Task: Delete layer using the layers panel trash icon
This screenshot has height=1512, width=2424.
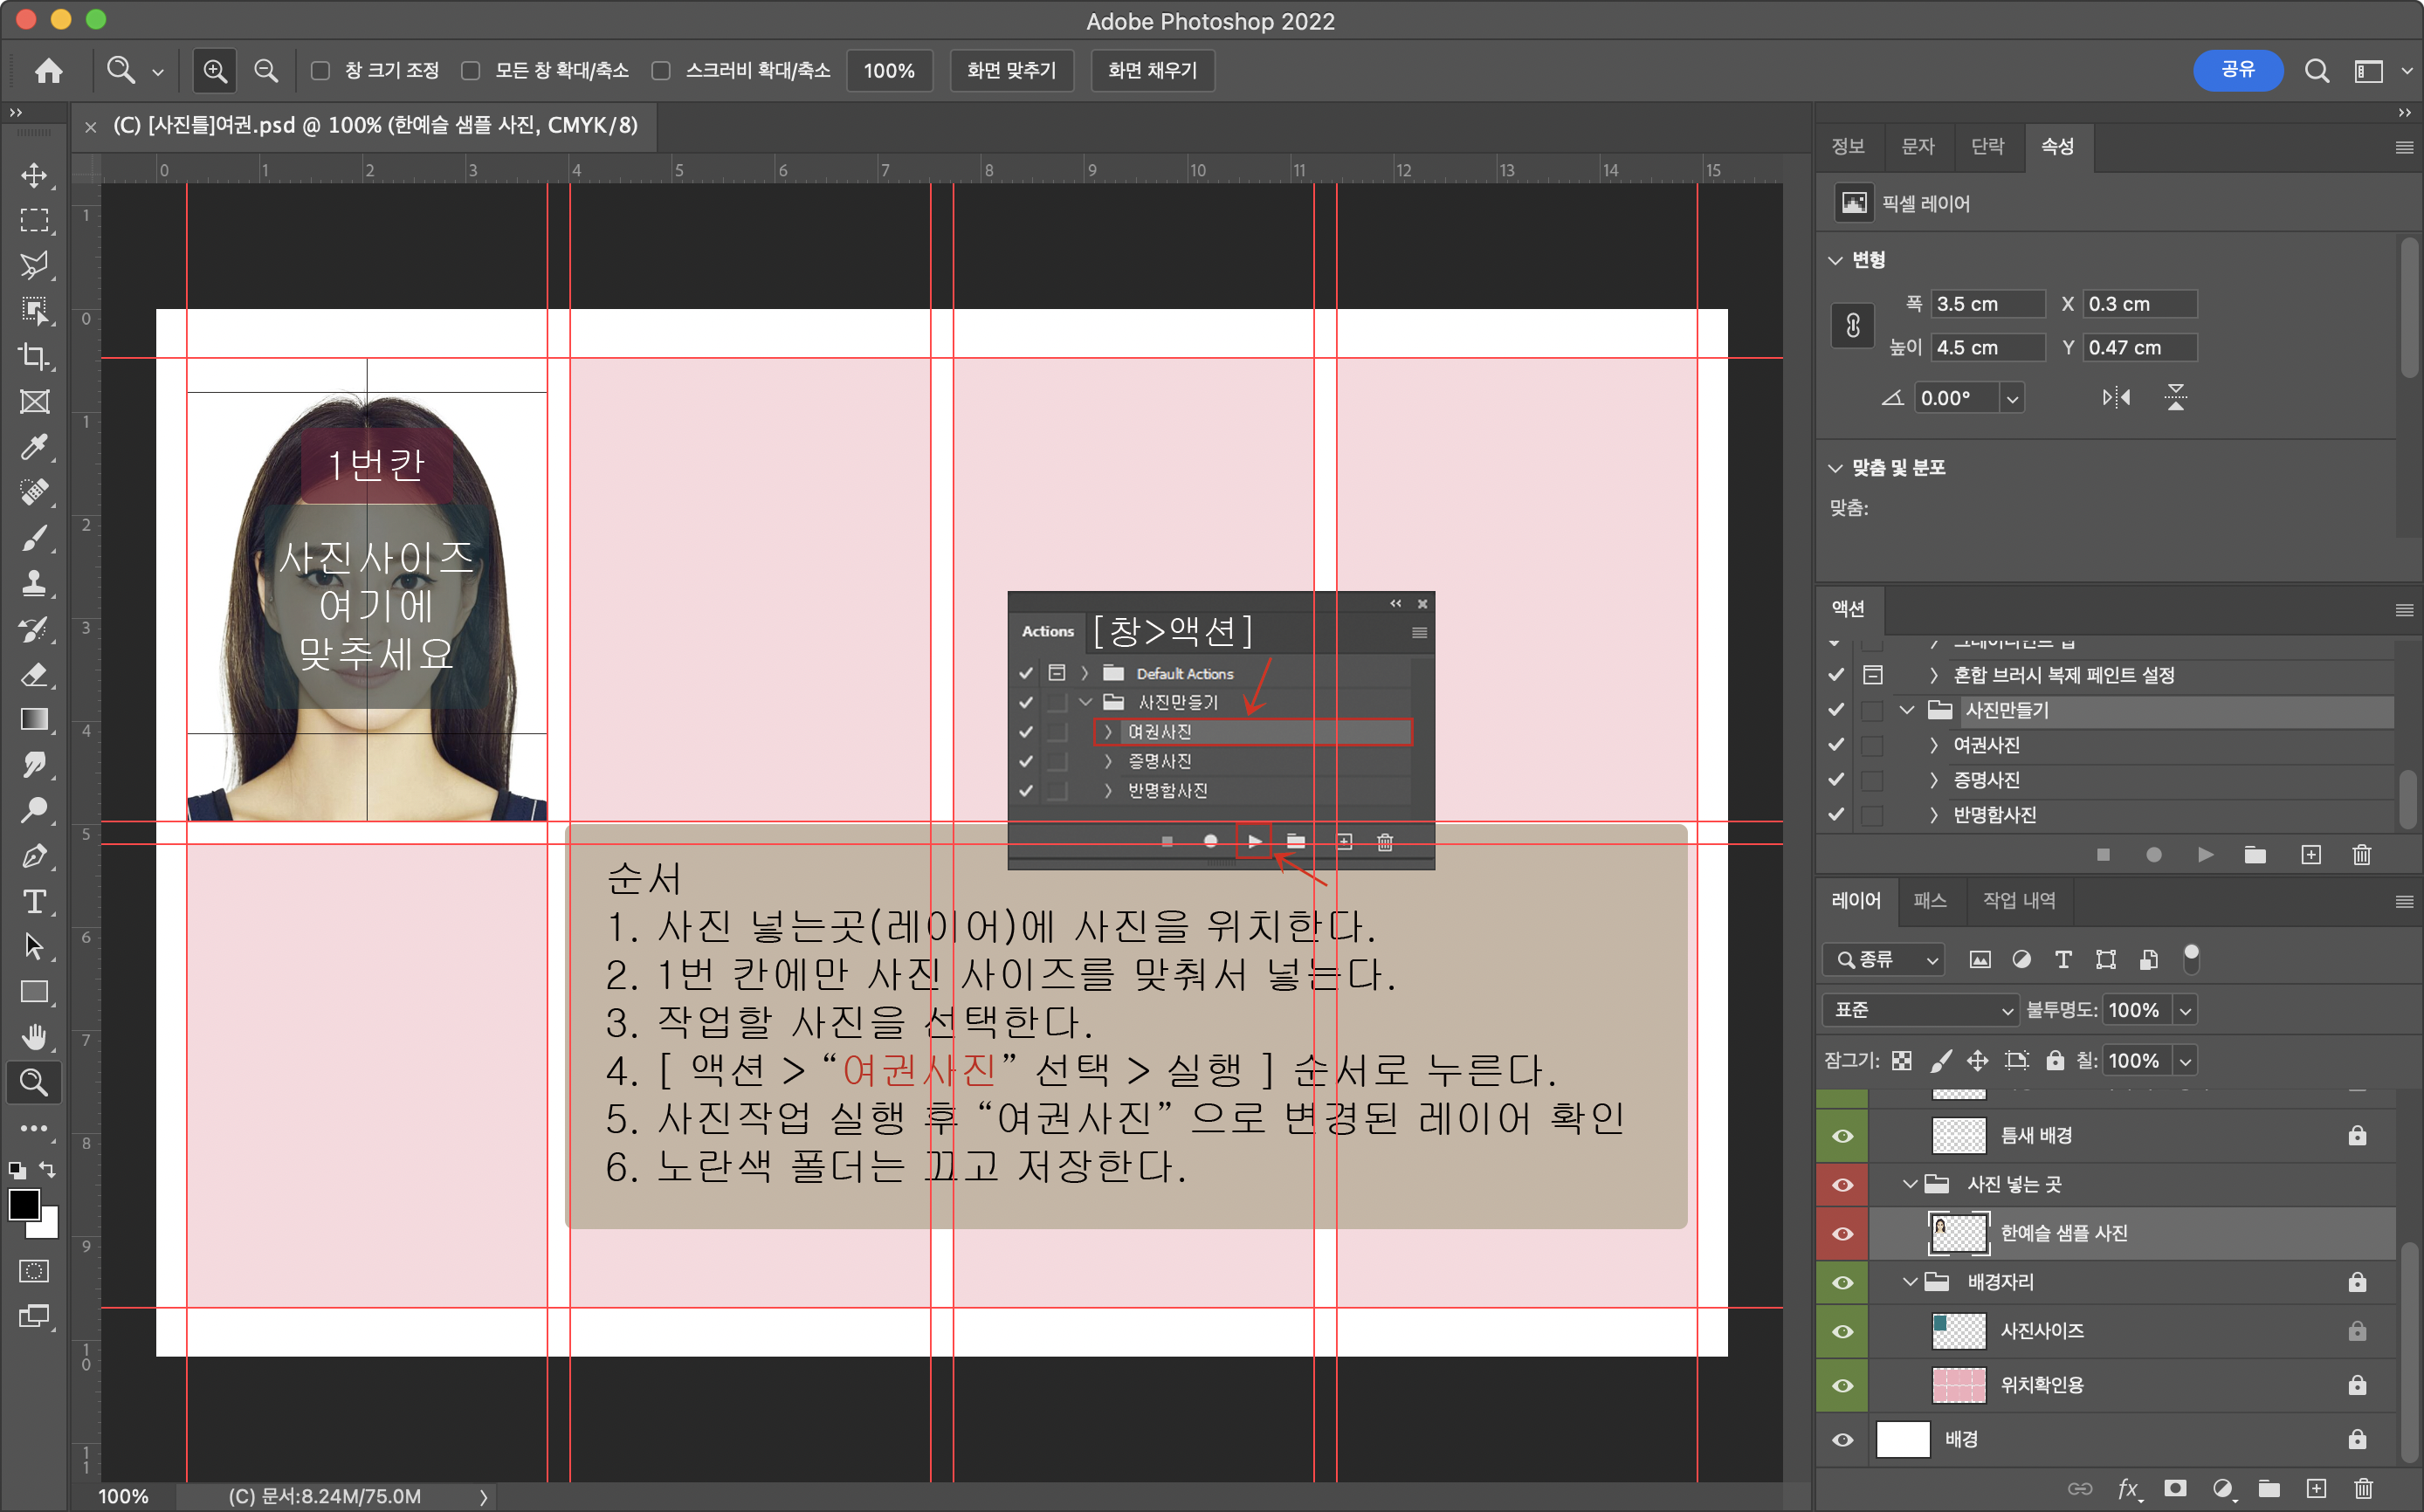Action: (x=2363, y=1488)
